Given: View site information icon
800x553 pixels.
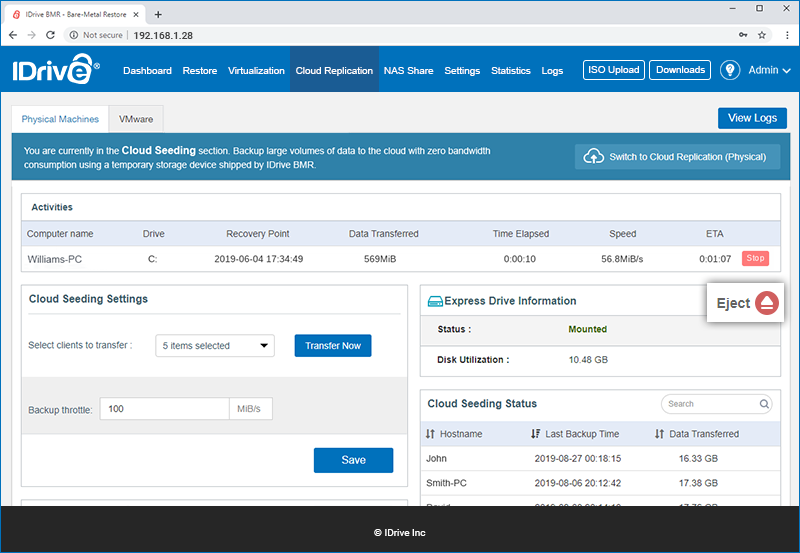Looking at the screenshot, I should [x=74, y=35].
